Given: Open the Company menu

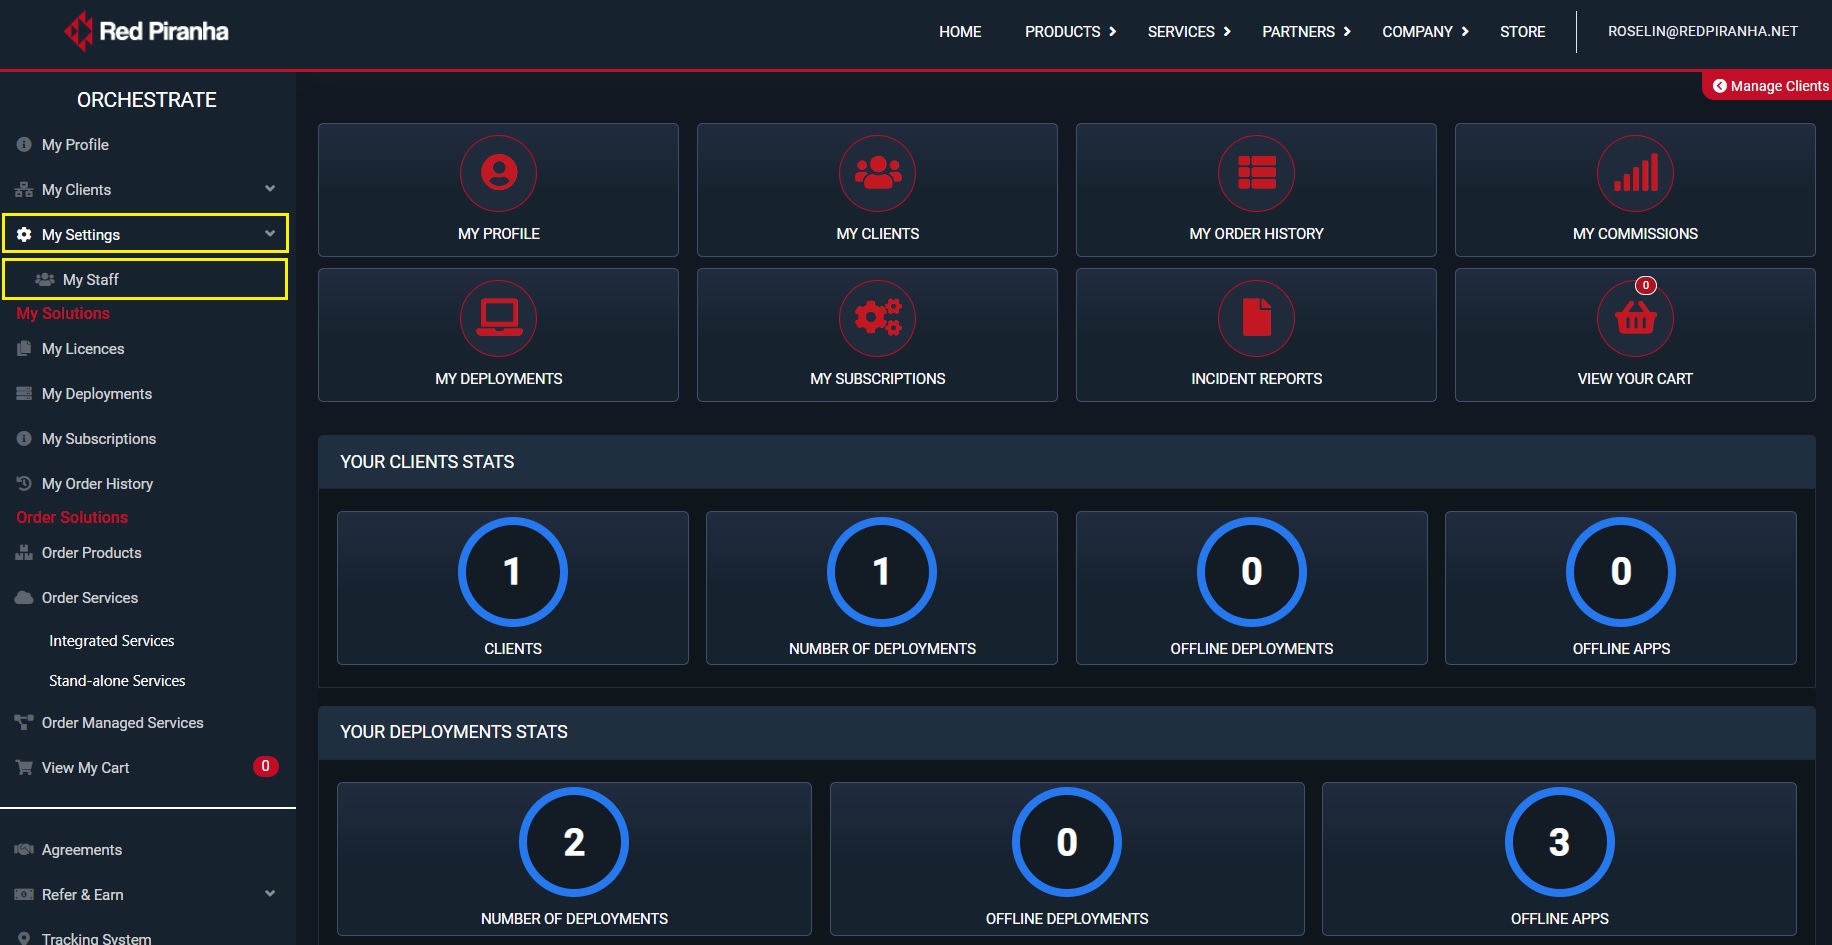Looking at the screenshot, I should (1417, 31).
